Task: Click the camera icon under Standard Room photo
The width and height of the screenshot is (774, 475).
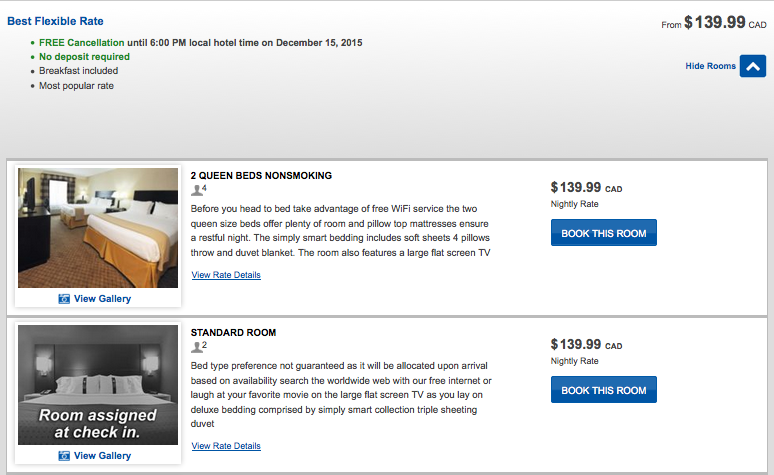Action: coord(65,455)
